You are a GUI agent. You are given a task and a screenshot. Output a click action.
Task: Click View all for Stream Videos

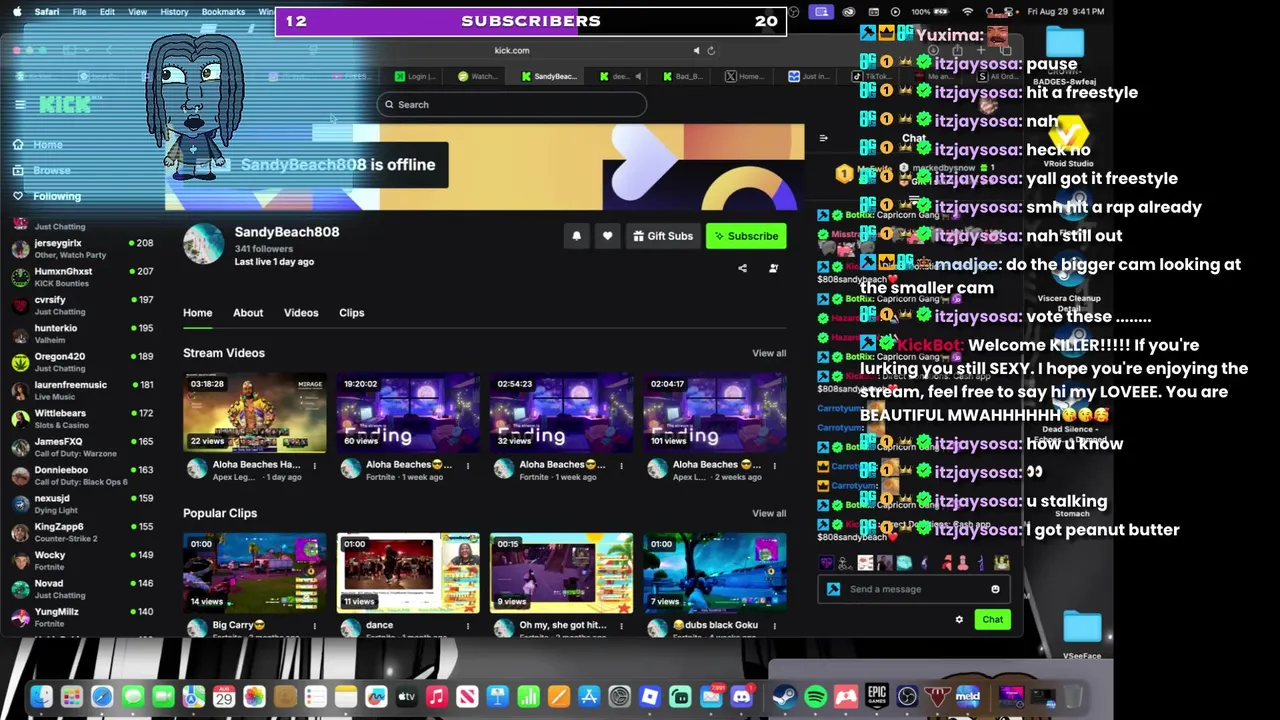769,353
